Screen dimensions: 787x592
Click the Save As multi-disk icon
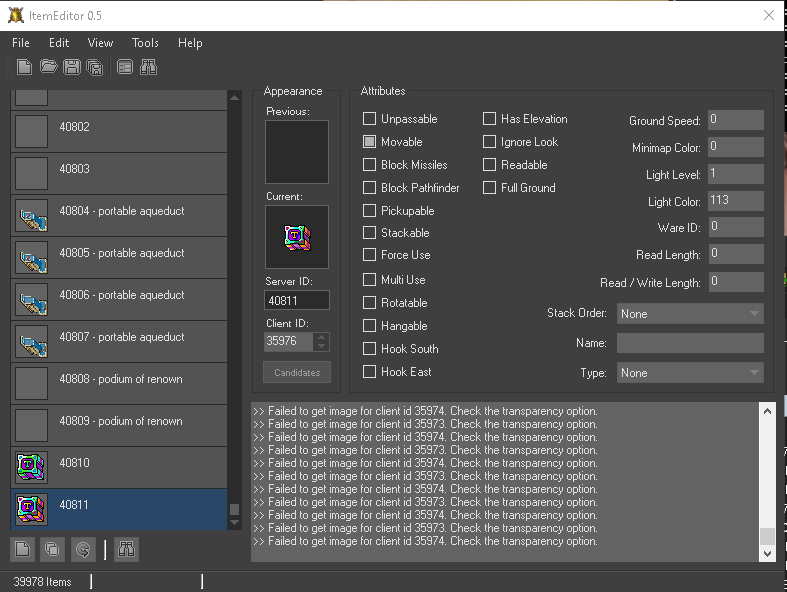94,67
